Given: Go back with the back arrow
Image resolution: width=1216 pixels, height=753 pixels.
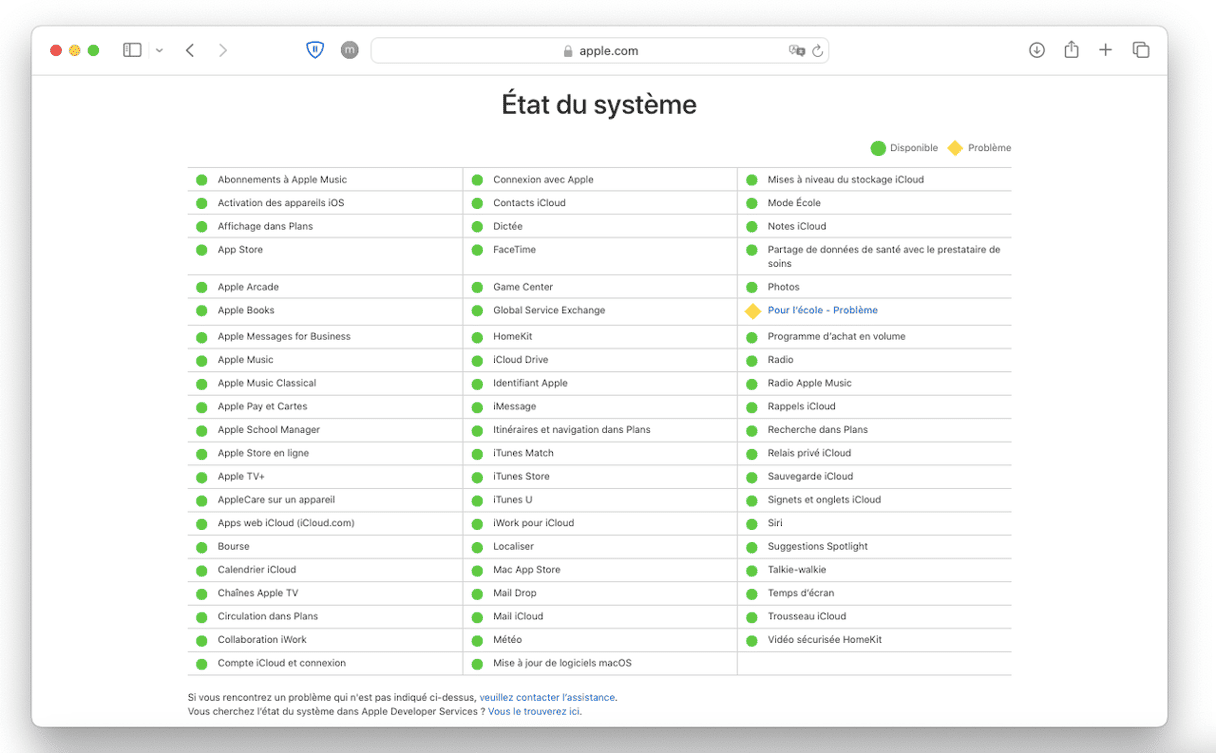Looking at the screenshot, I should point(190,50).
